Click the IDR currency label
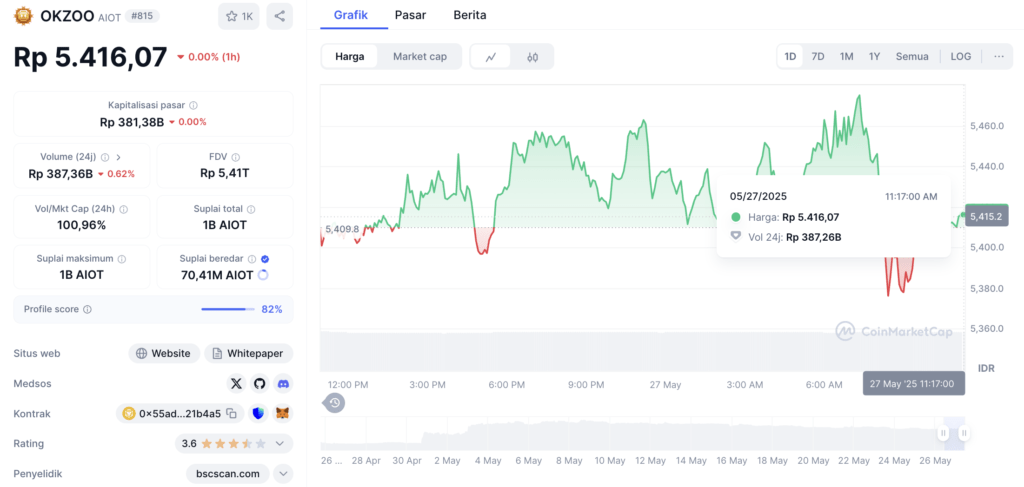Image resolution: width=1024 pixels, height=487 pixels. (986, 368)
